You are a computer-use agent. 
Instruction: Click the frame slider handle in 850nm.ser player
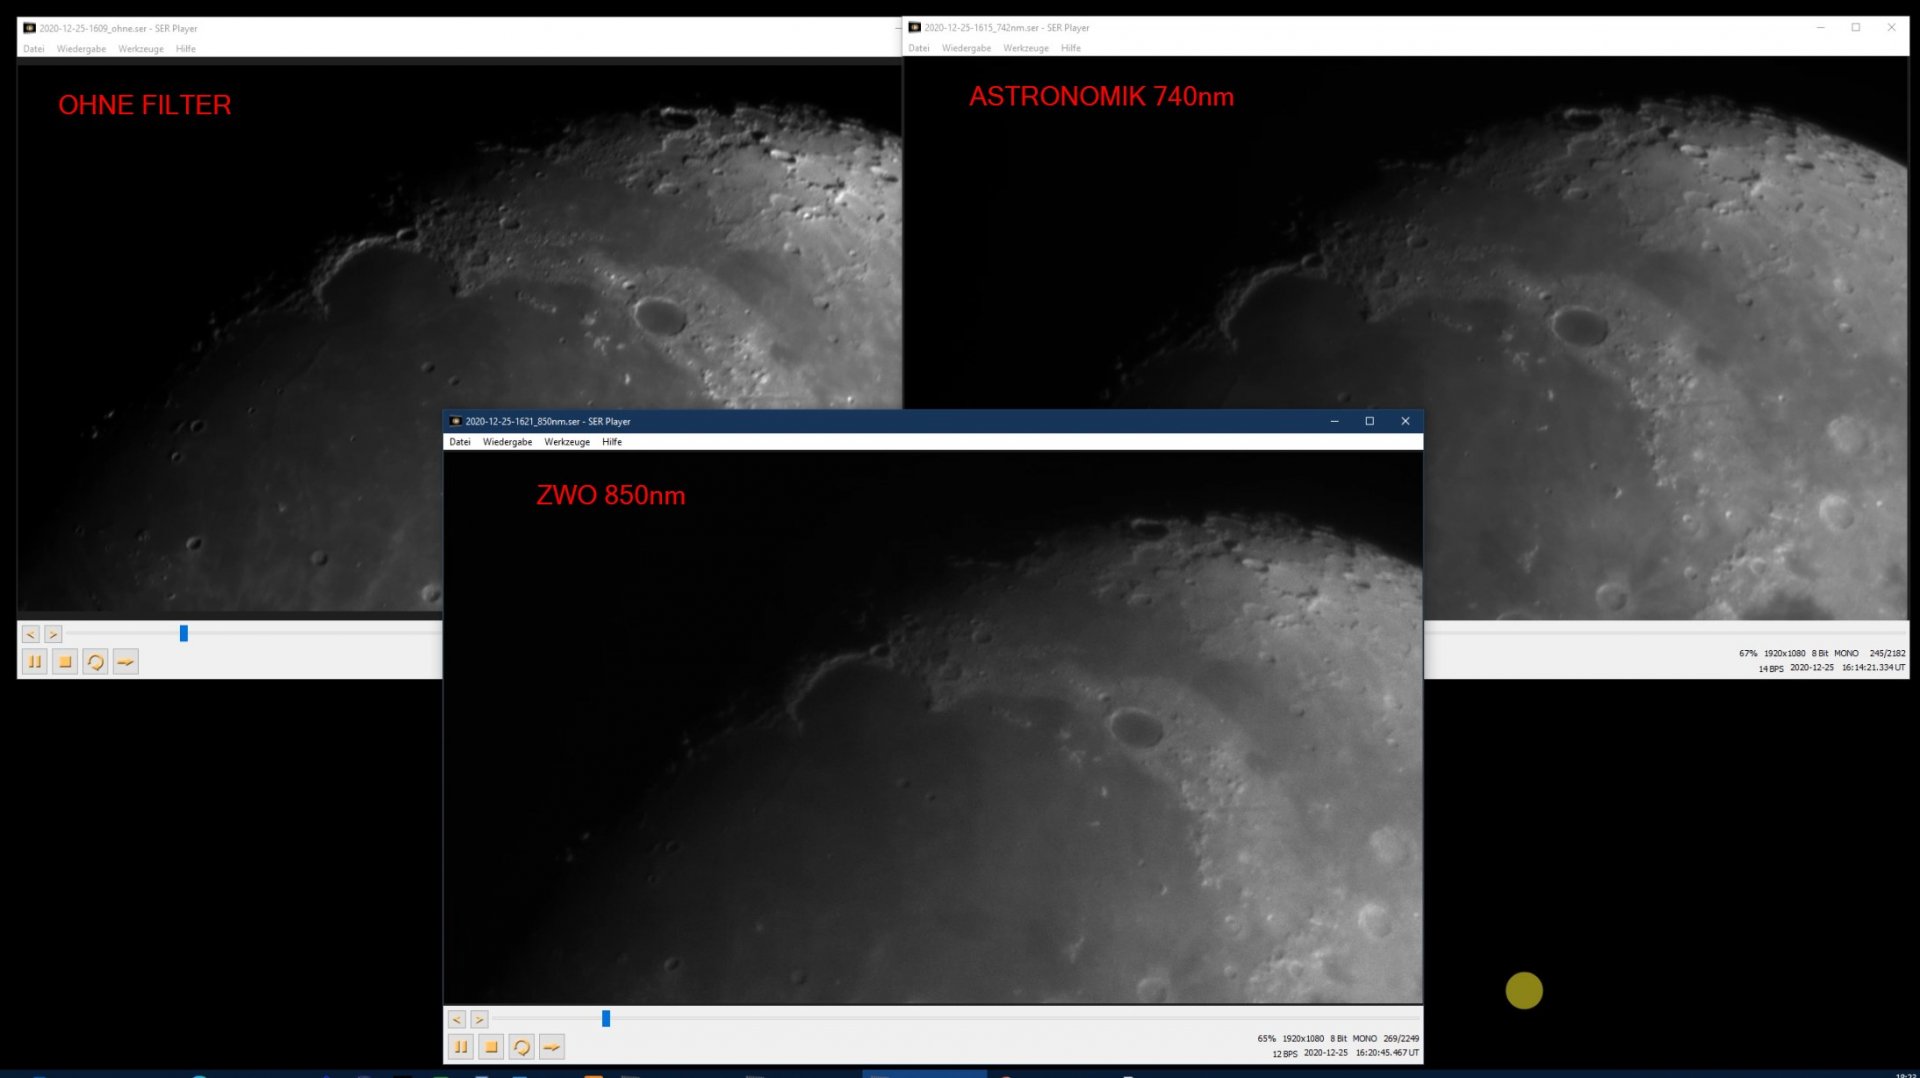606,1018
